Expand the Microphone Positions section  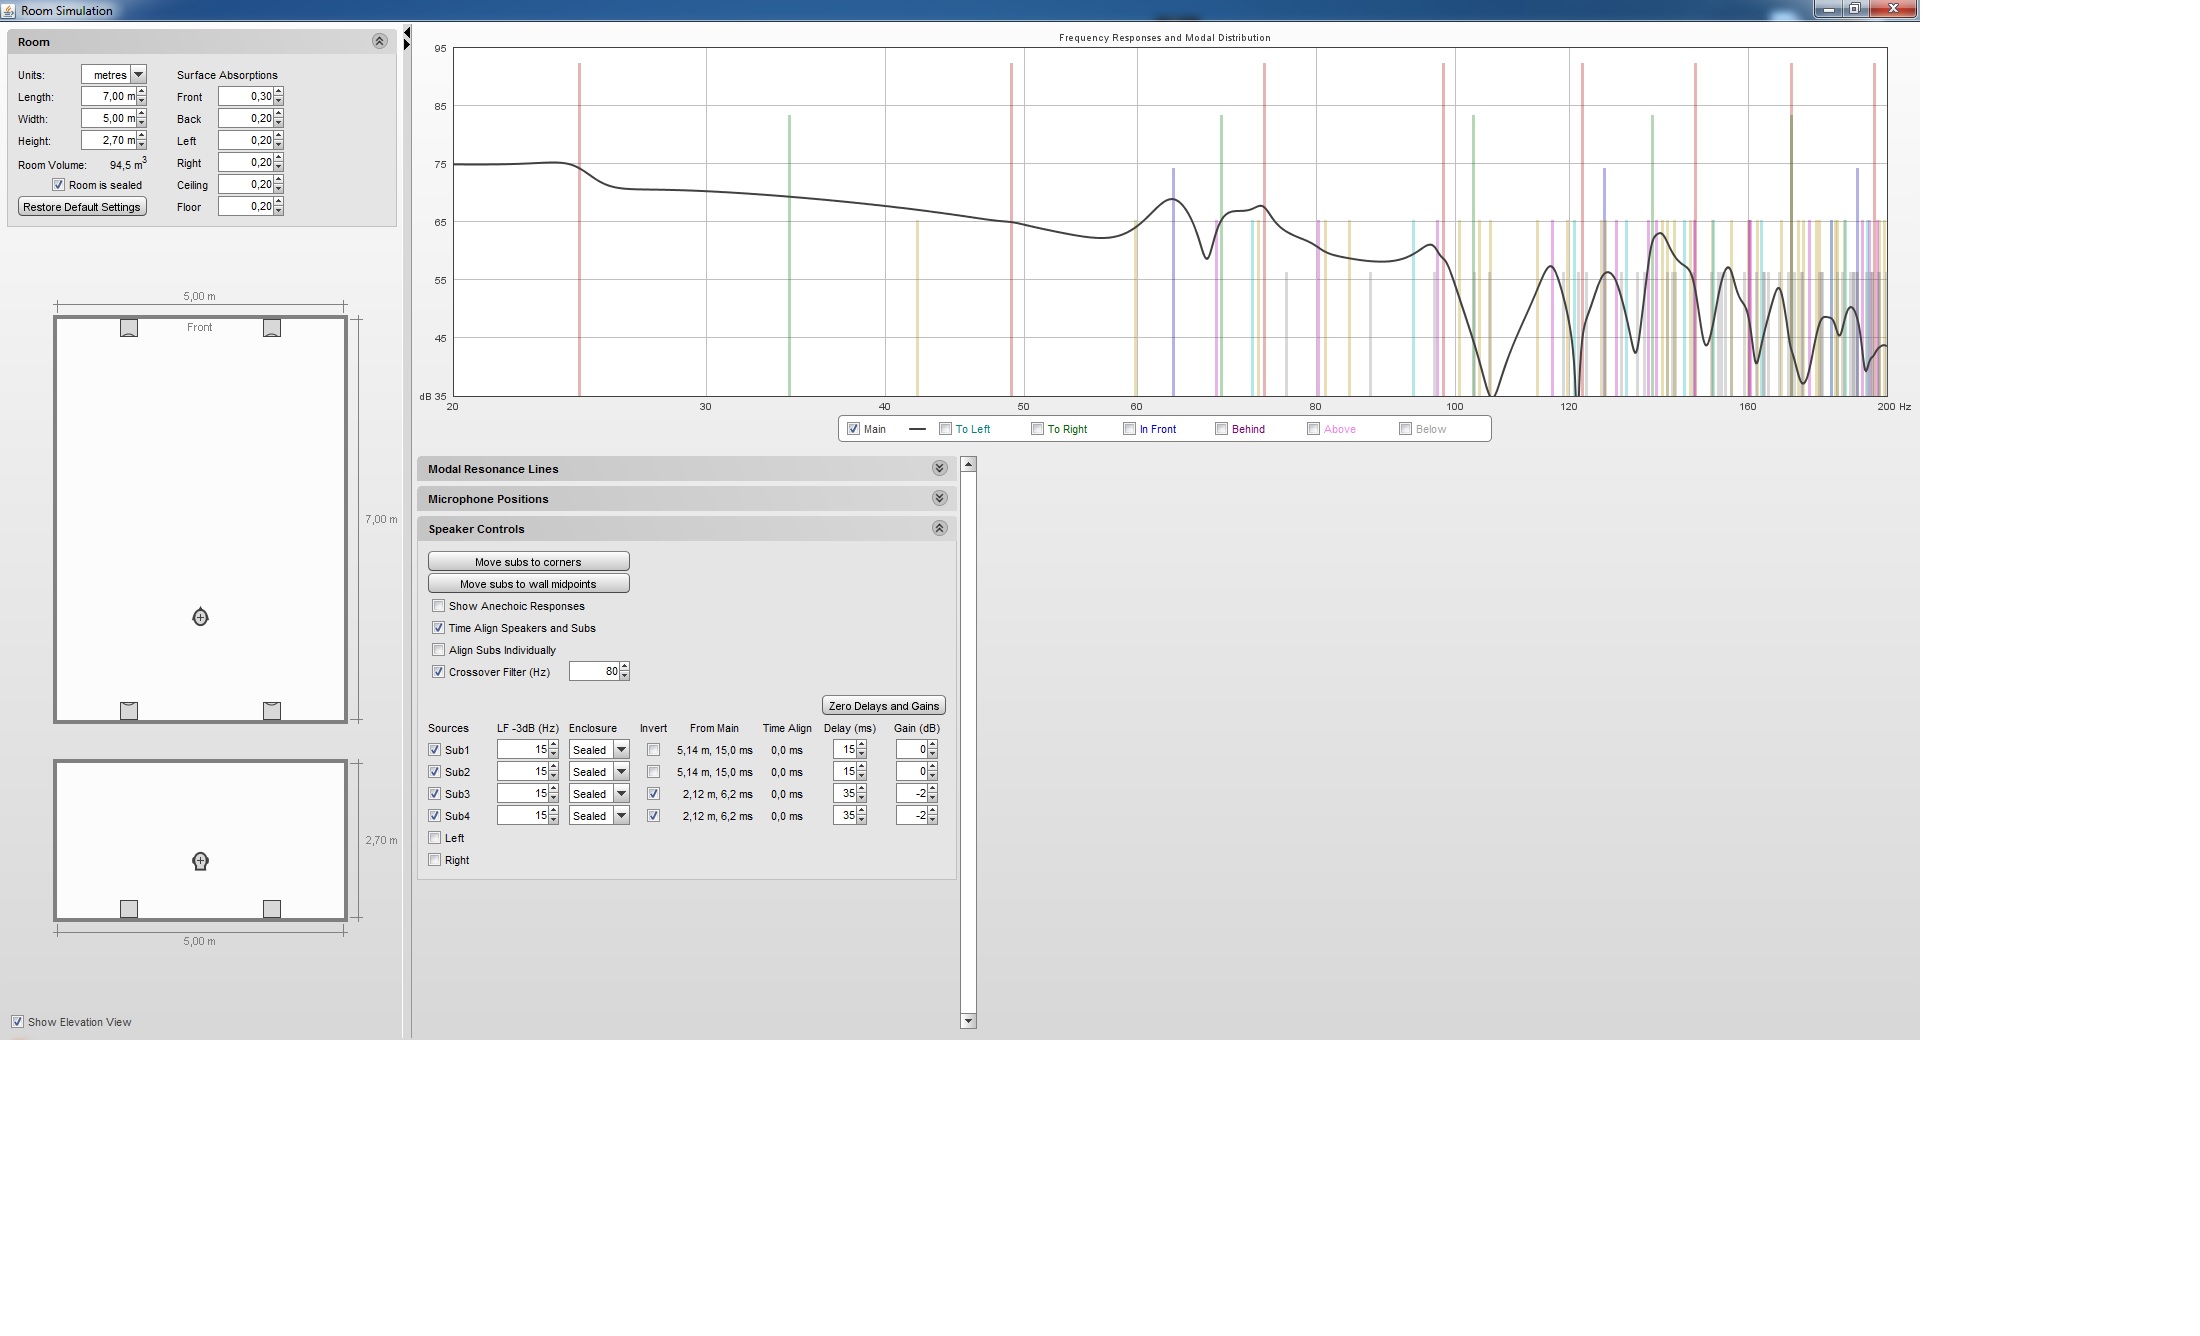click(x=939, y=498)
